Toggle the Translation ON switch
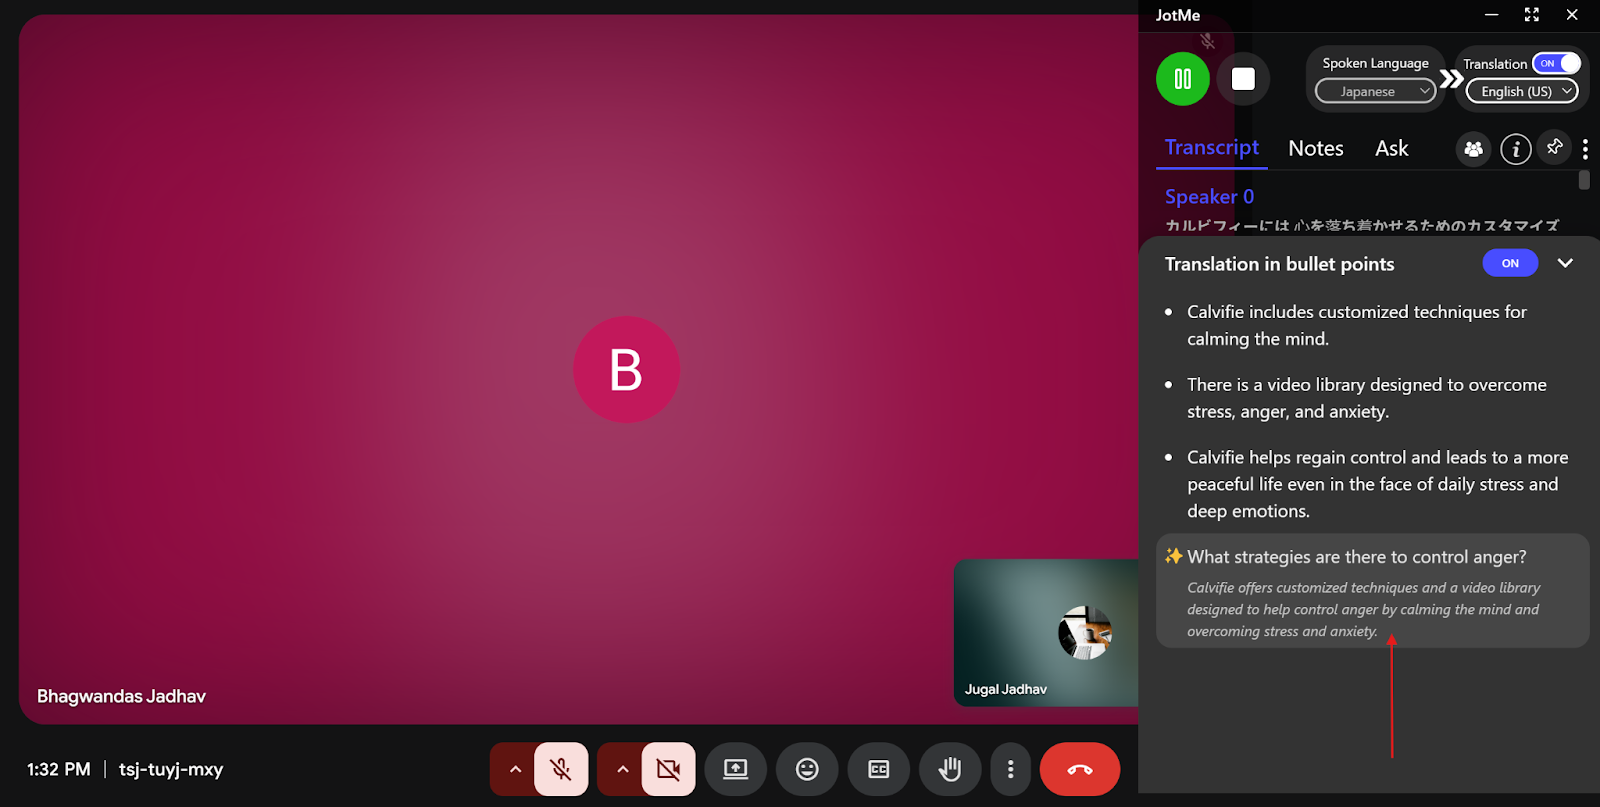The image size is (1600, 807). (x=1557, y=63)
